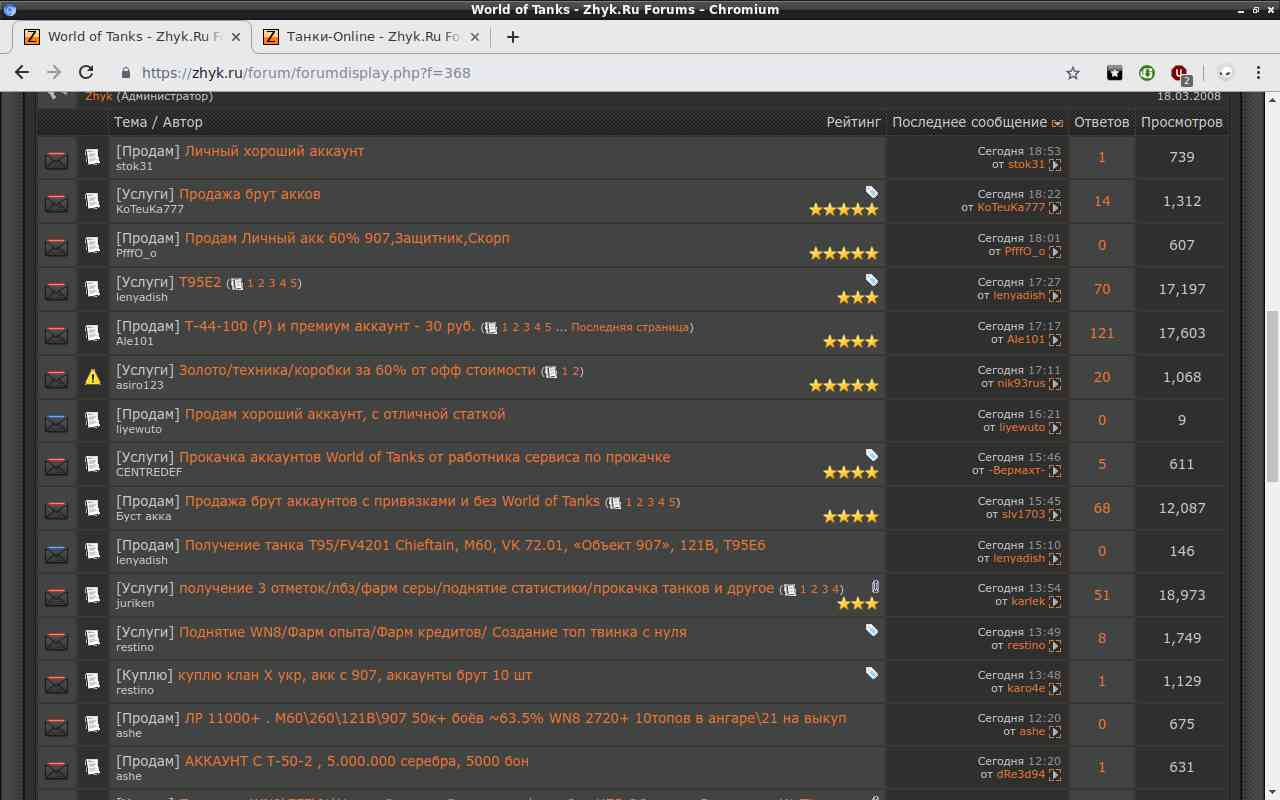
Task: Go to last post by stok31 arrow icon
Action: (1055, 165)
